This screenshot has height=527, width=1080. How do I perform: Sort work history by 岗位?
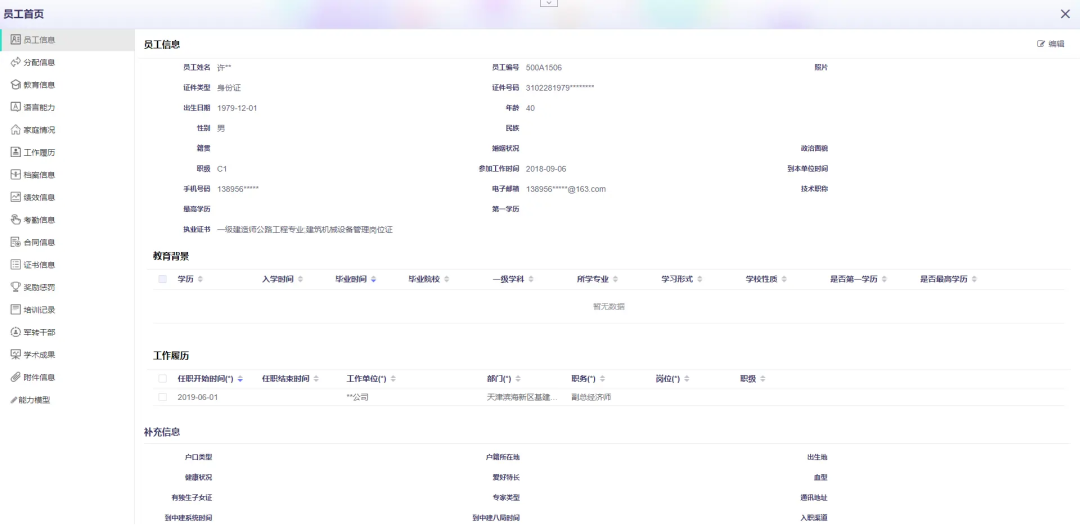(687, 379)
